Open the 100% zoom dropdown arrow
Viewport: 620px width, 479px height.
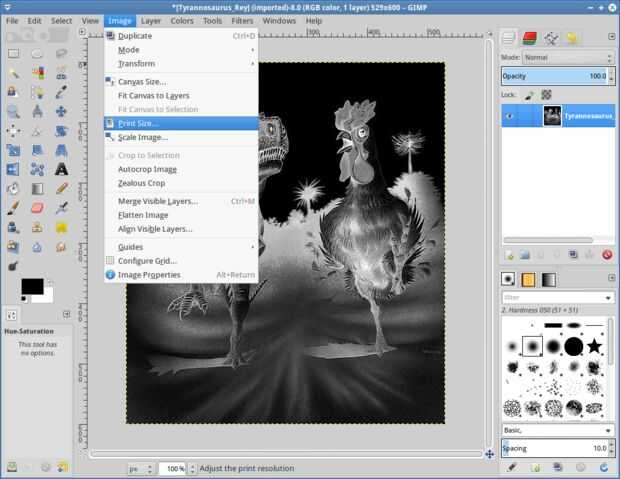192,469
